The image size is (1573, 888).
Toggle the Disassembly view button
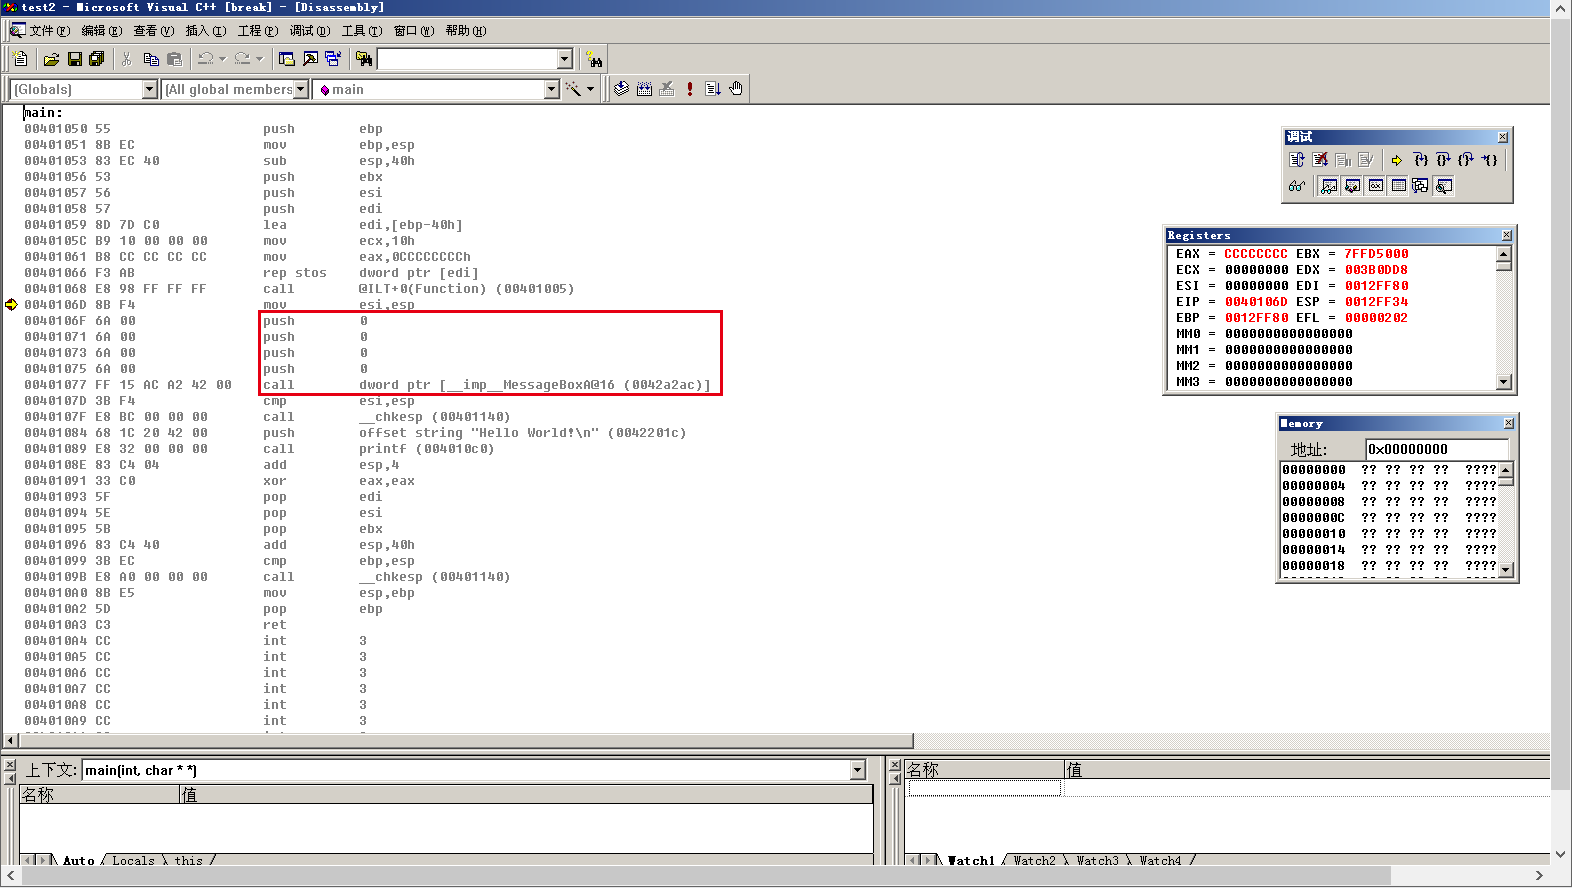pyautogui.click(x=1443, y=186)
